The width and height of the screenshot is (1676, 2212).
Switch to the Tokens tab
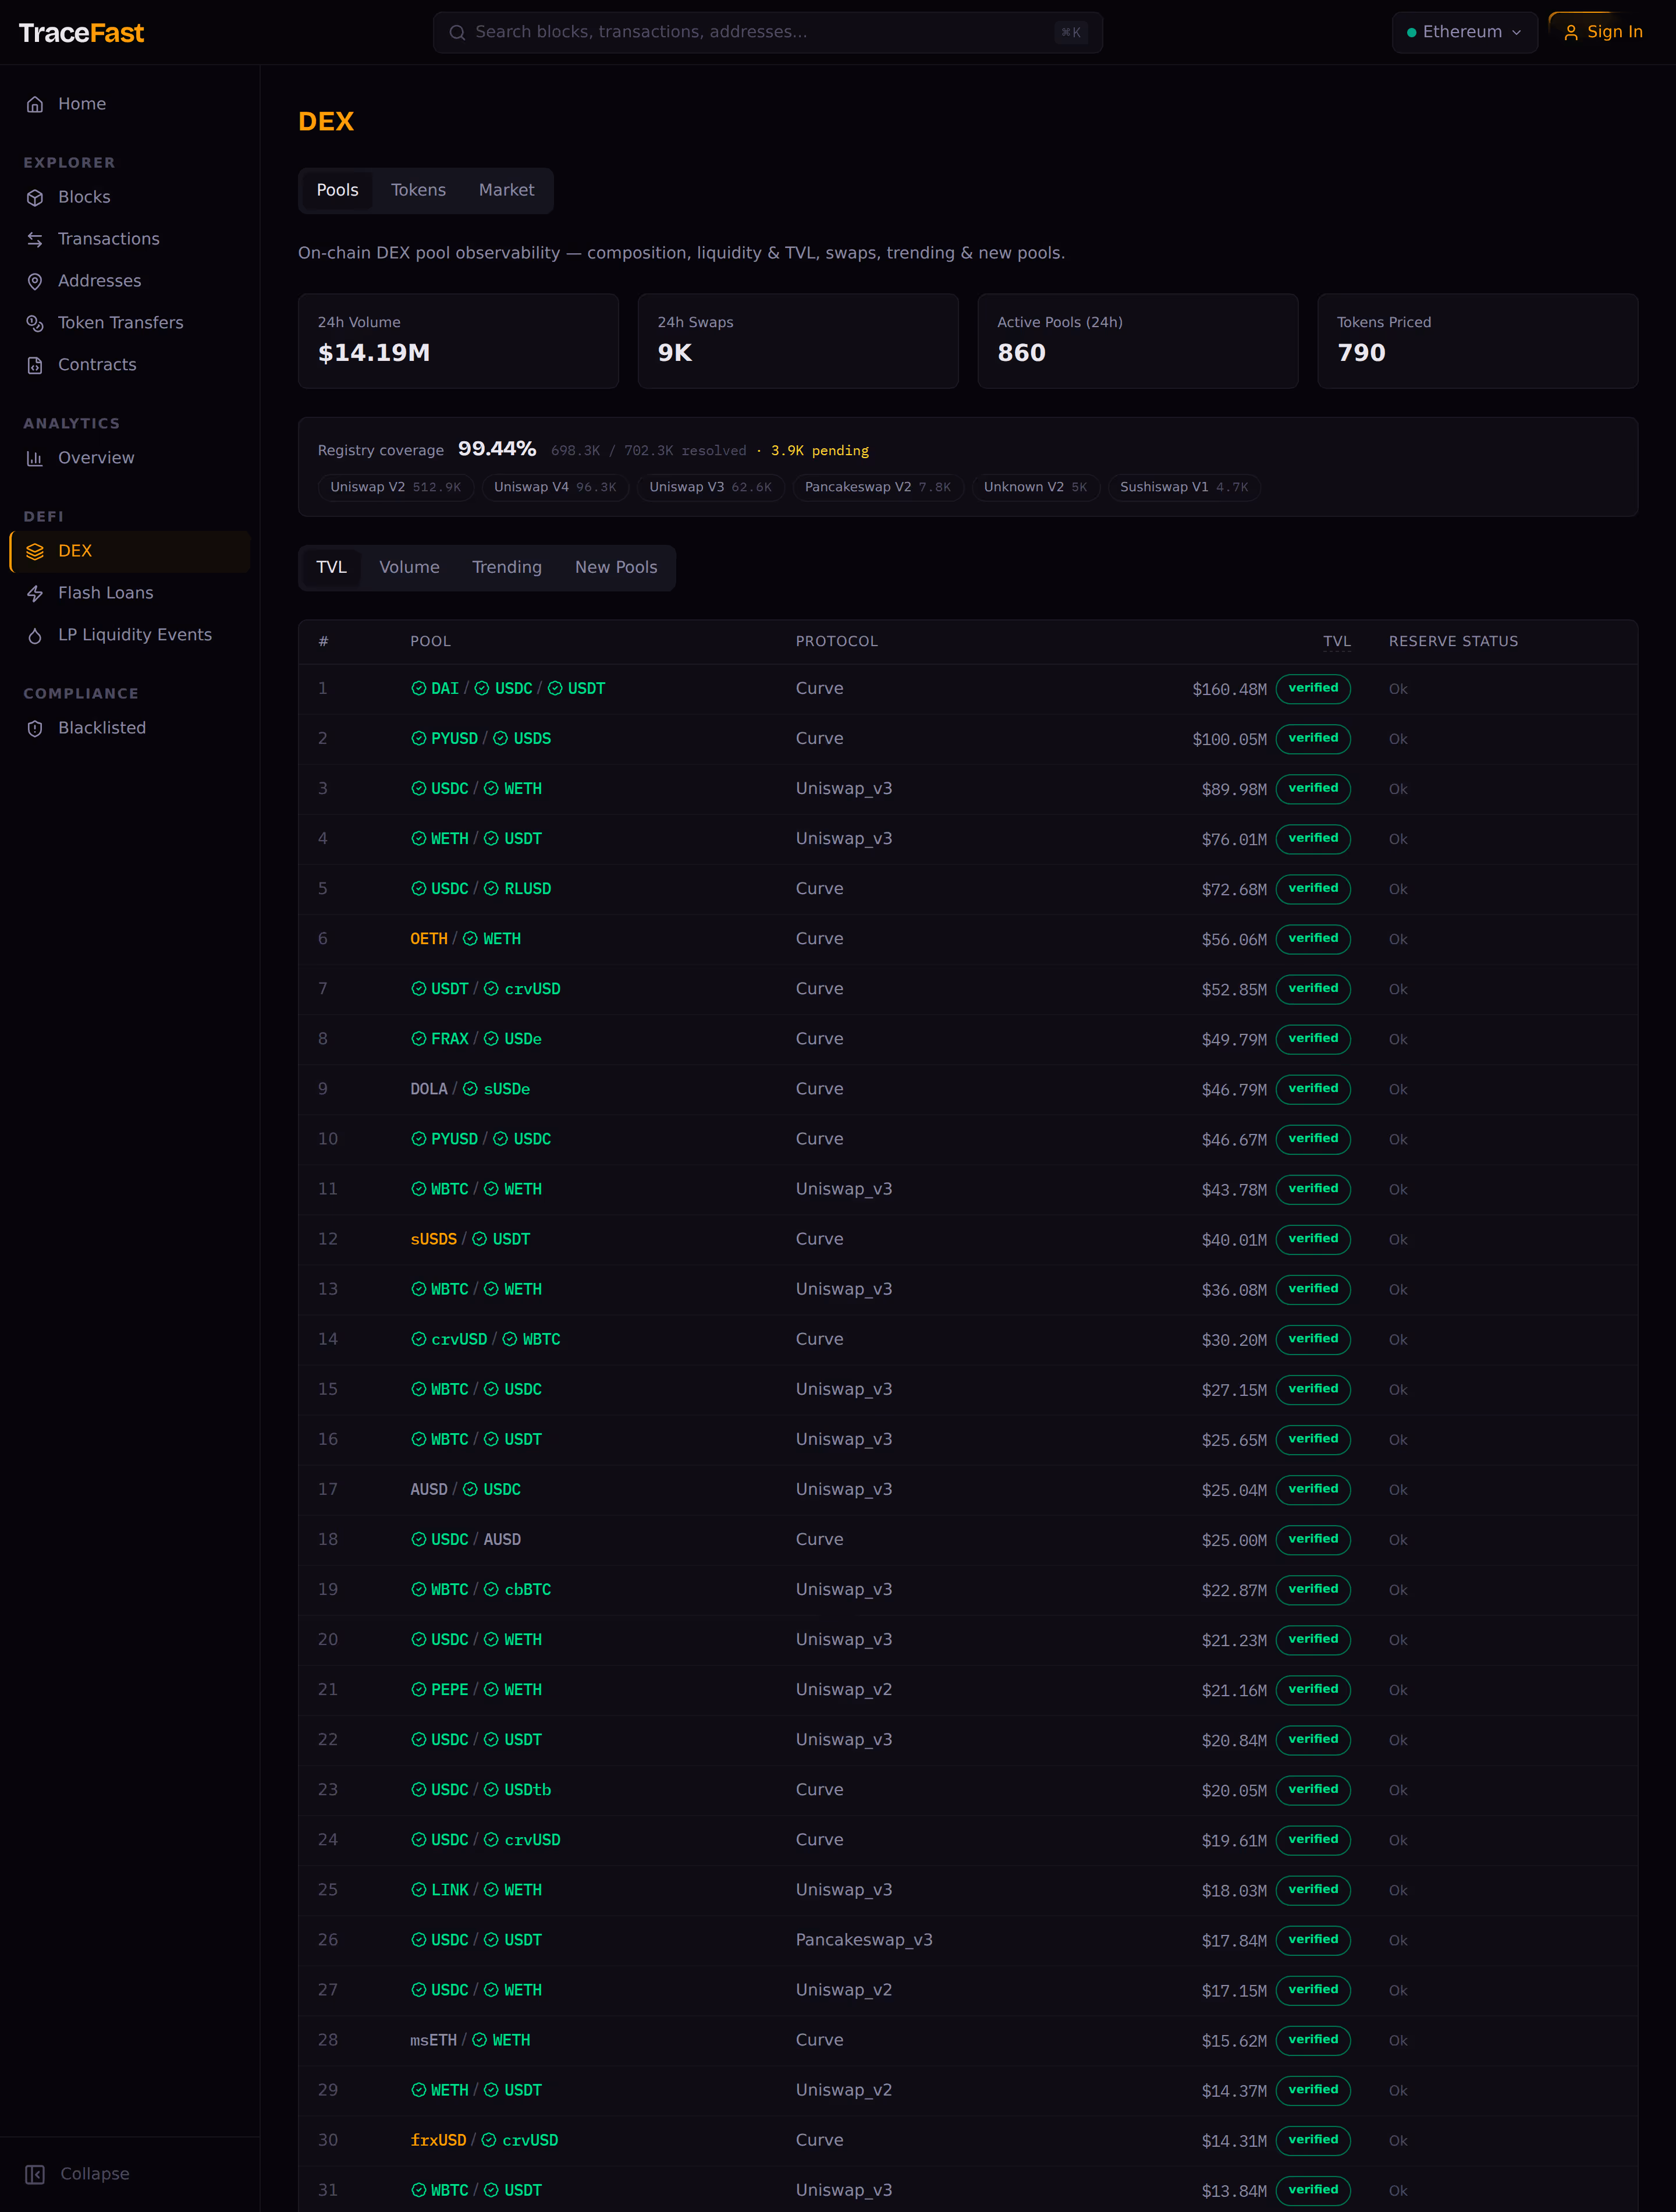(x=418, y=190)
